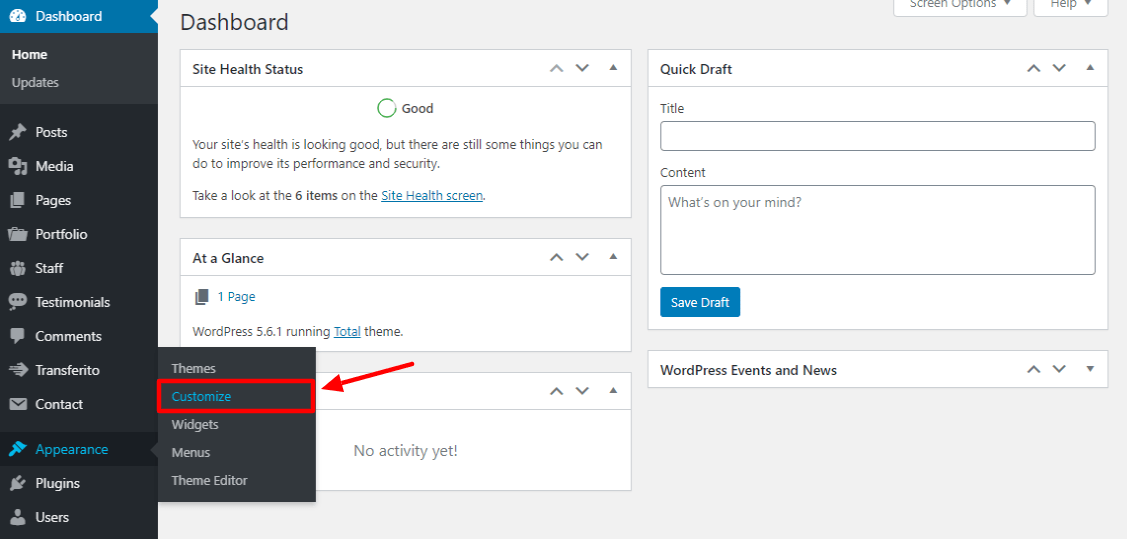Image resolution: width=1127 pixels, height=539 pixels.
Task: Expand the WordPress Events and News panel
Action: (x=1090, y=369)
